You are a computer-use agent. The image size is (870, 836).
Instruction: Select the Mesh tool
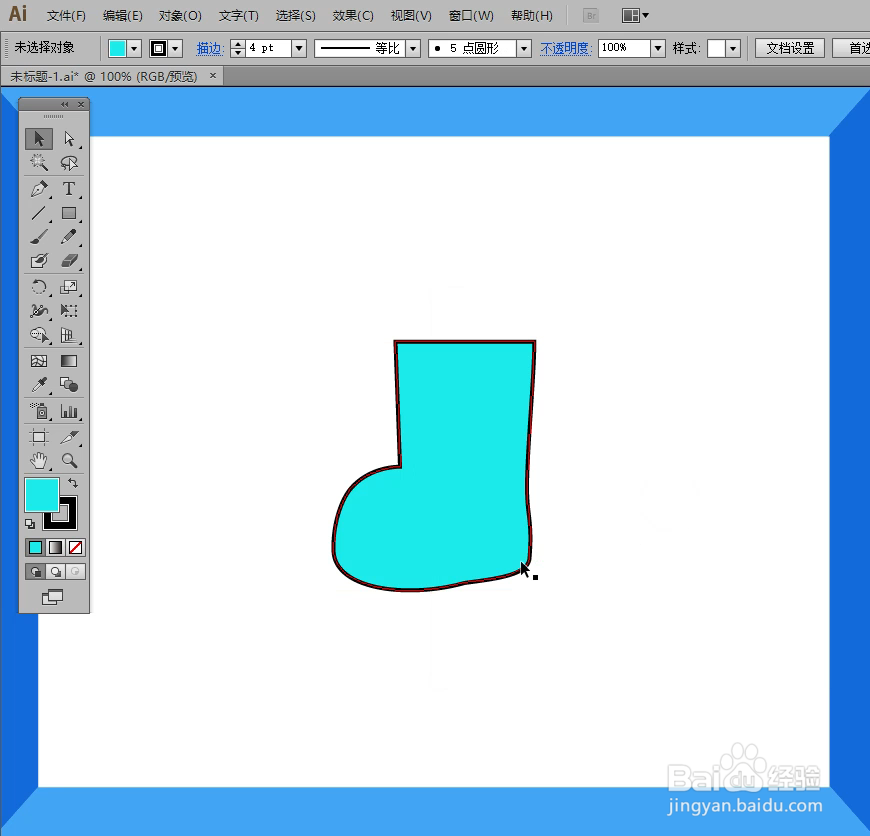39,361
